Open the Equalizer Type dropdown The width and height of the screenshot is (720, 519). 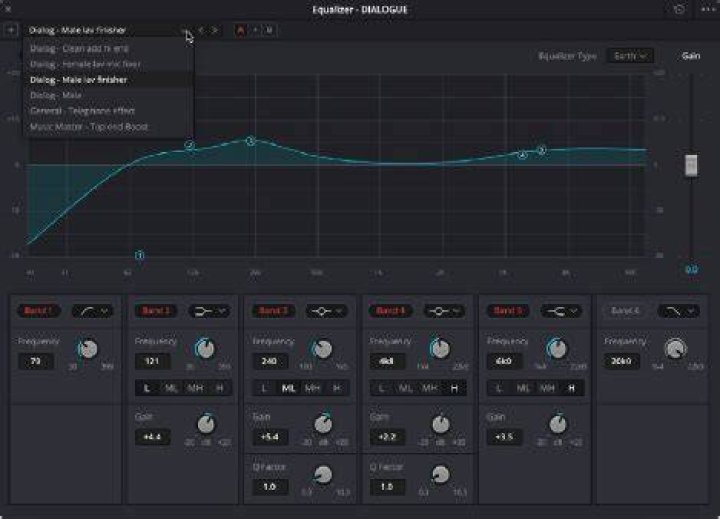(x=630, y=56)
